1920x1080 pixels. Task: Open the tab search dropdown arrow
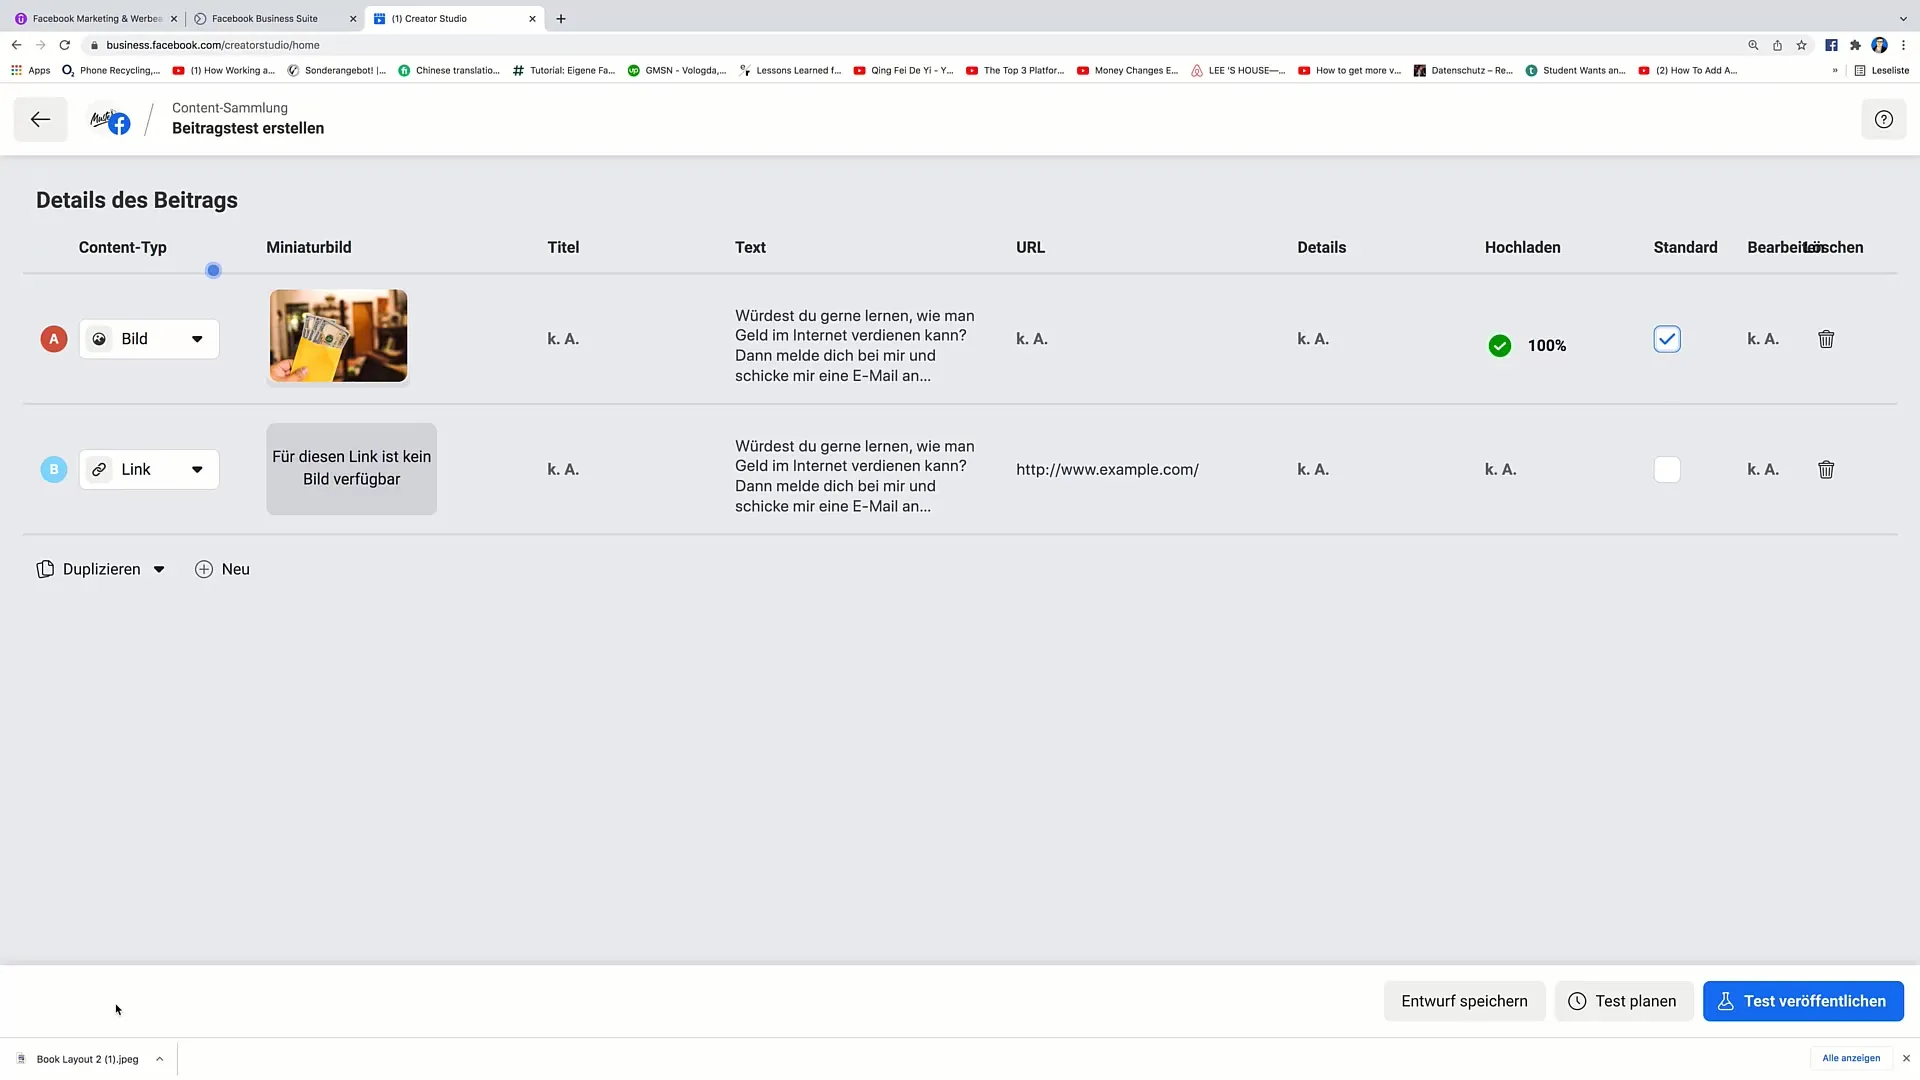1902,19
